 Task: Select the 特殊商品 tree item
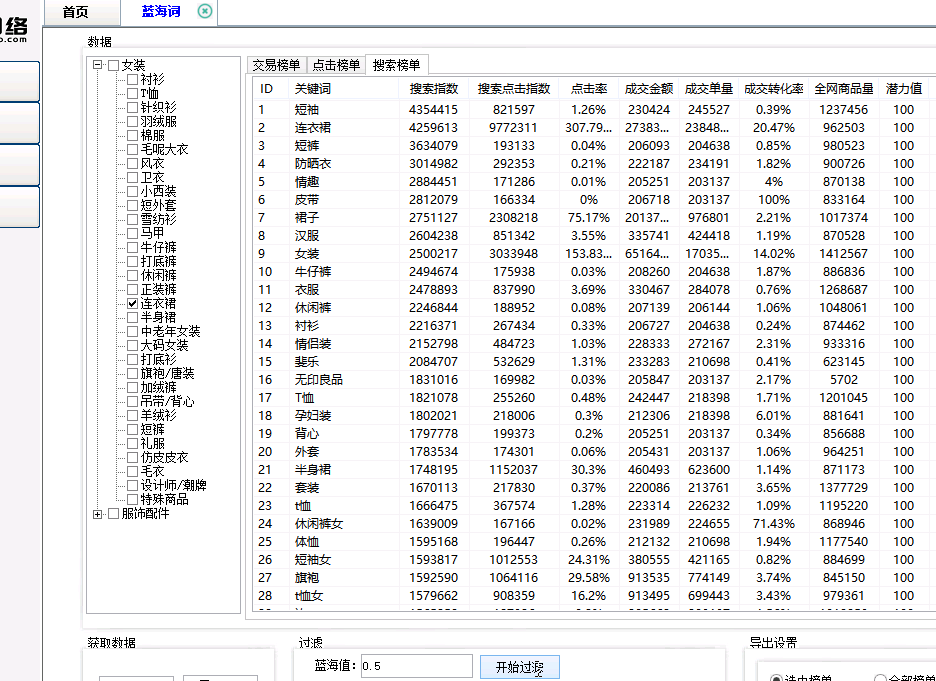164,499
